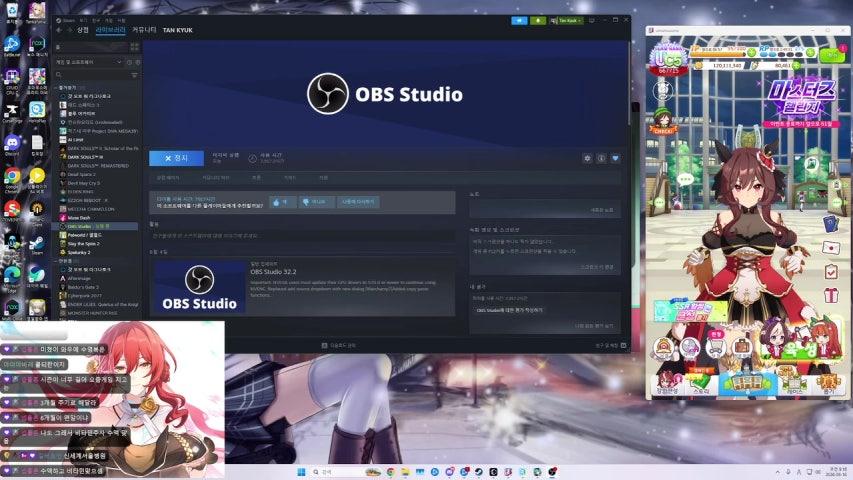Open Battle.net desktop icon
This screenshot has width=853, height=480.
point(12,46)
